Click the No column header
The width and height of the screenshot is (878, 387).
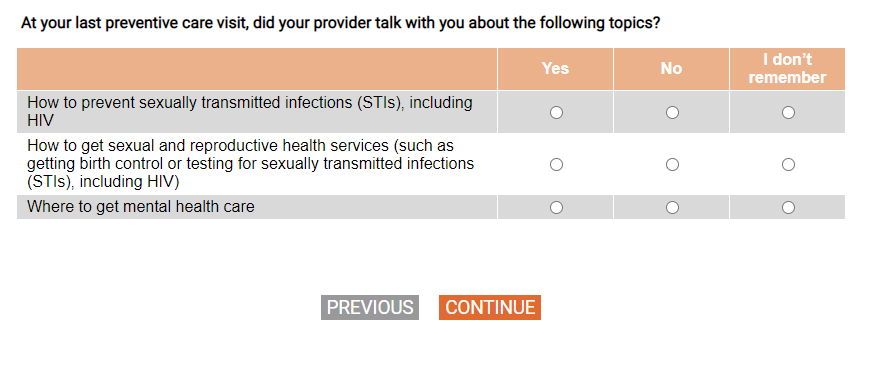(x=671, y=69)
